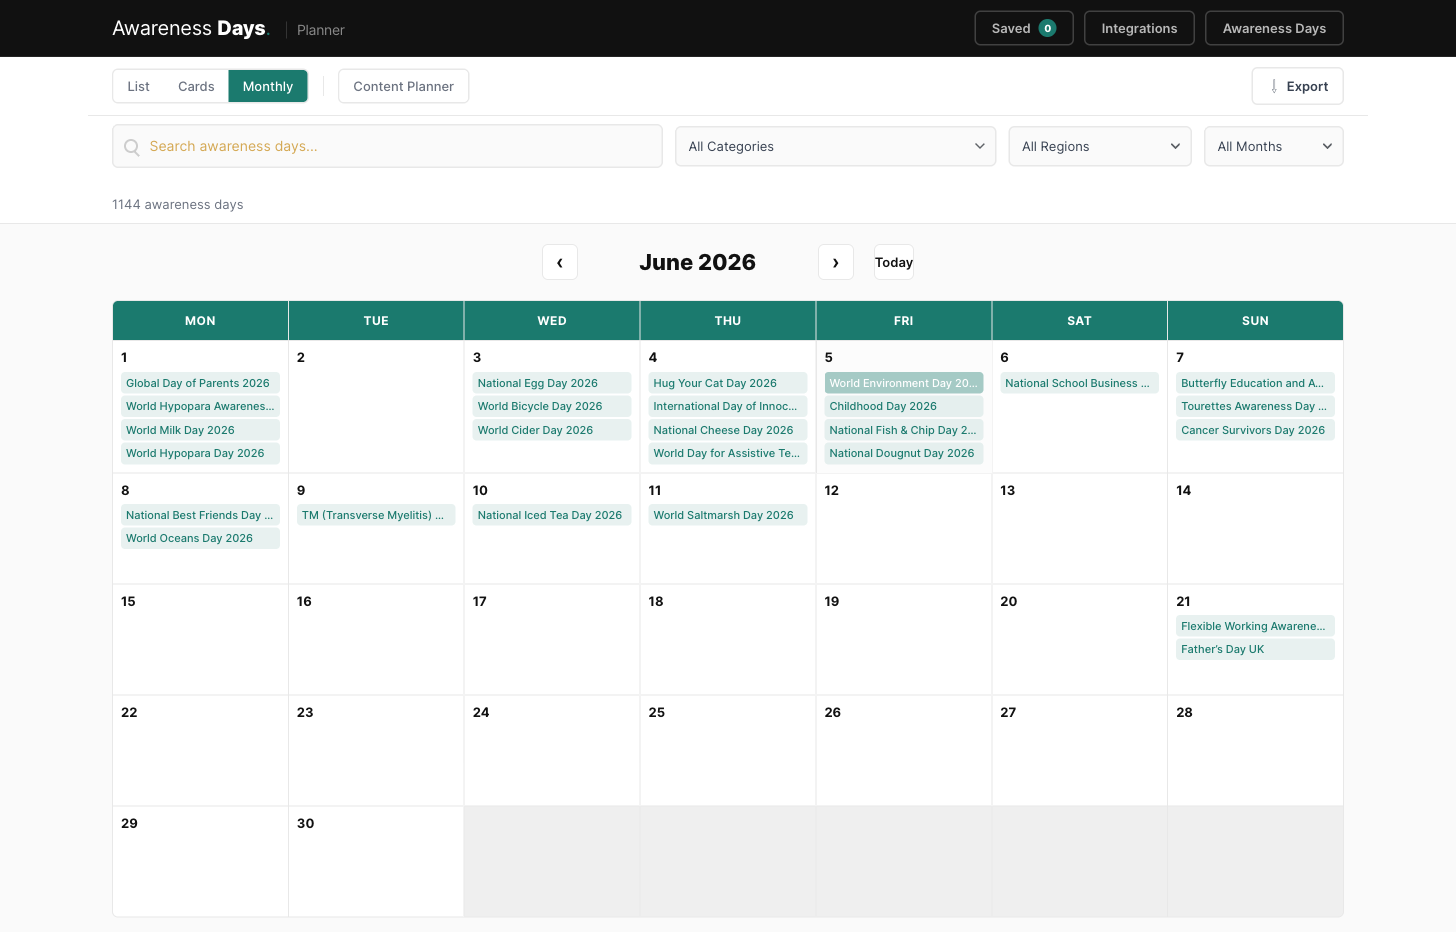Open the All Categories dropdown
1456x932 pixels.
coord(835,146)
